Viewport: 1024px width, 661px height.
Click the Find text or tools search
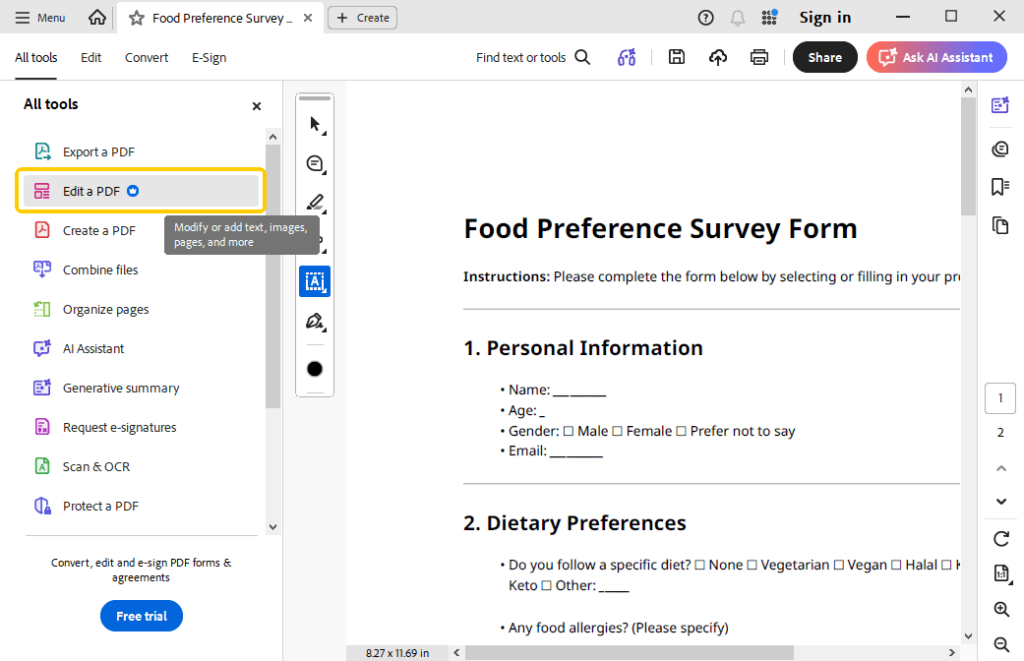(532, 57)
